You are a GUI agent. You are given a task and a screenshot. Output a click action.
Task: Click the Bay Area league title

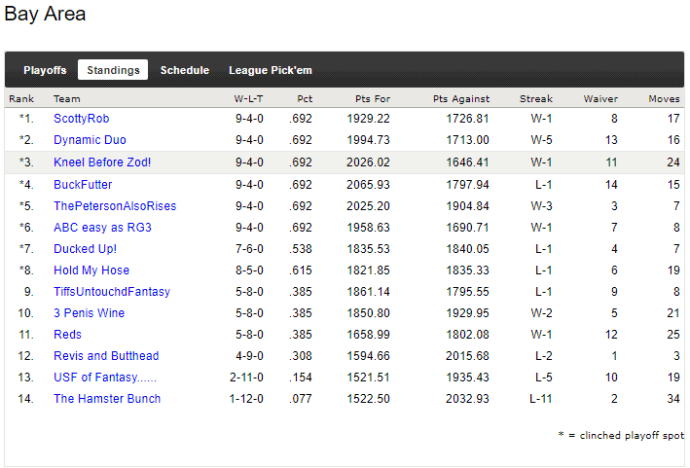(45, 14)
